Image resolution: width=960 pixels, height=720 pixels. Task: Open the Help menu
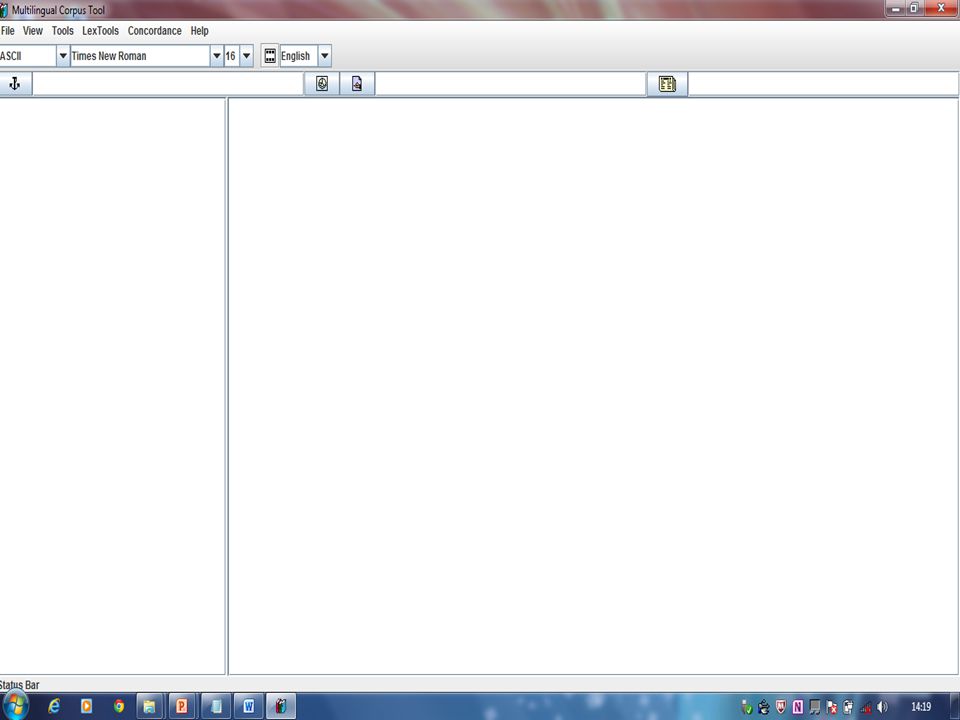tap(199, 31)
